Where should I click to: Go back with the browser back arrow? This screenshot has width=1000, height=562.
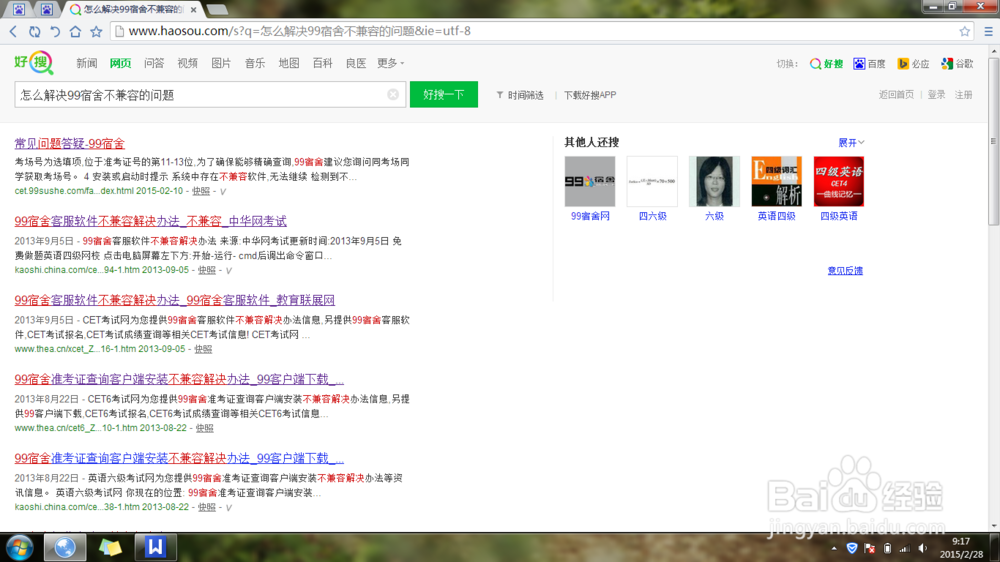13,31
